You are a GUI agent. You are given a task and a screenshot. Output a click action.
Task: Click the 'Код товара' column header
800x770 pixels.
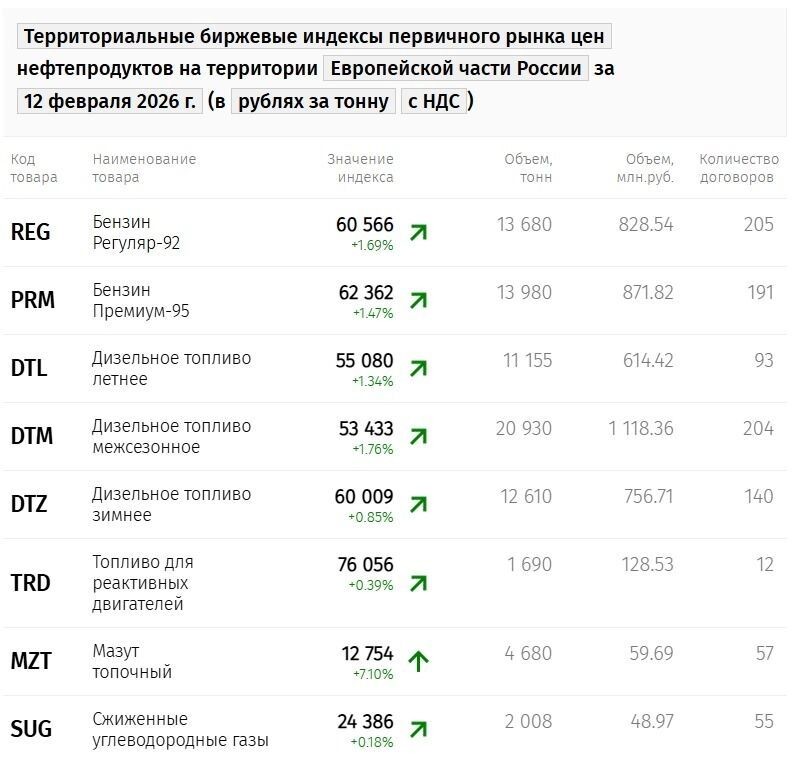(x=34, y=168)
